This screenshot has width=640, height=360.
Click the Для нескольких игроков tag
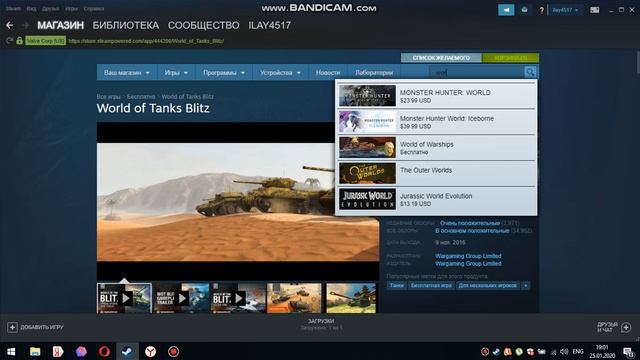[x=488, y=286]
